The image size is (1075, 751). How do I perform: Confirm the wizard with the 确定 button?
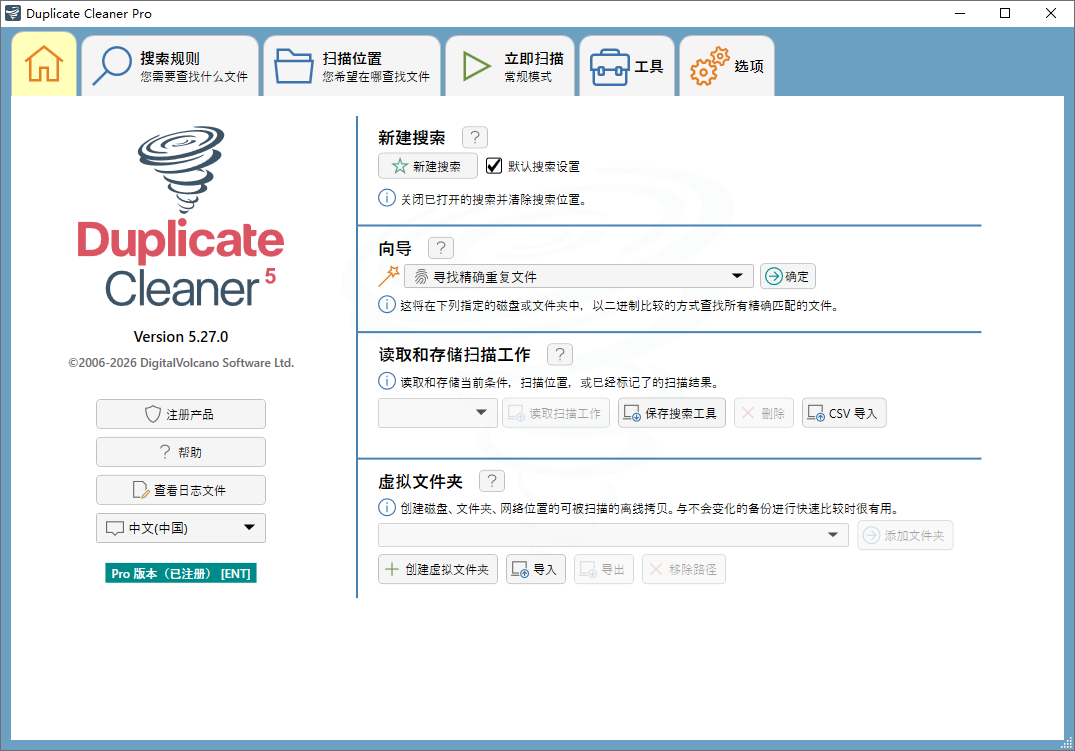787,276
